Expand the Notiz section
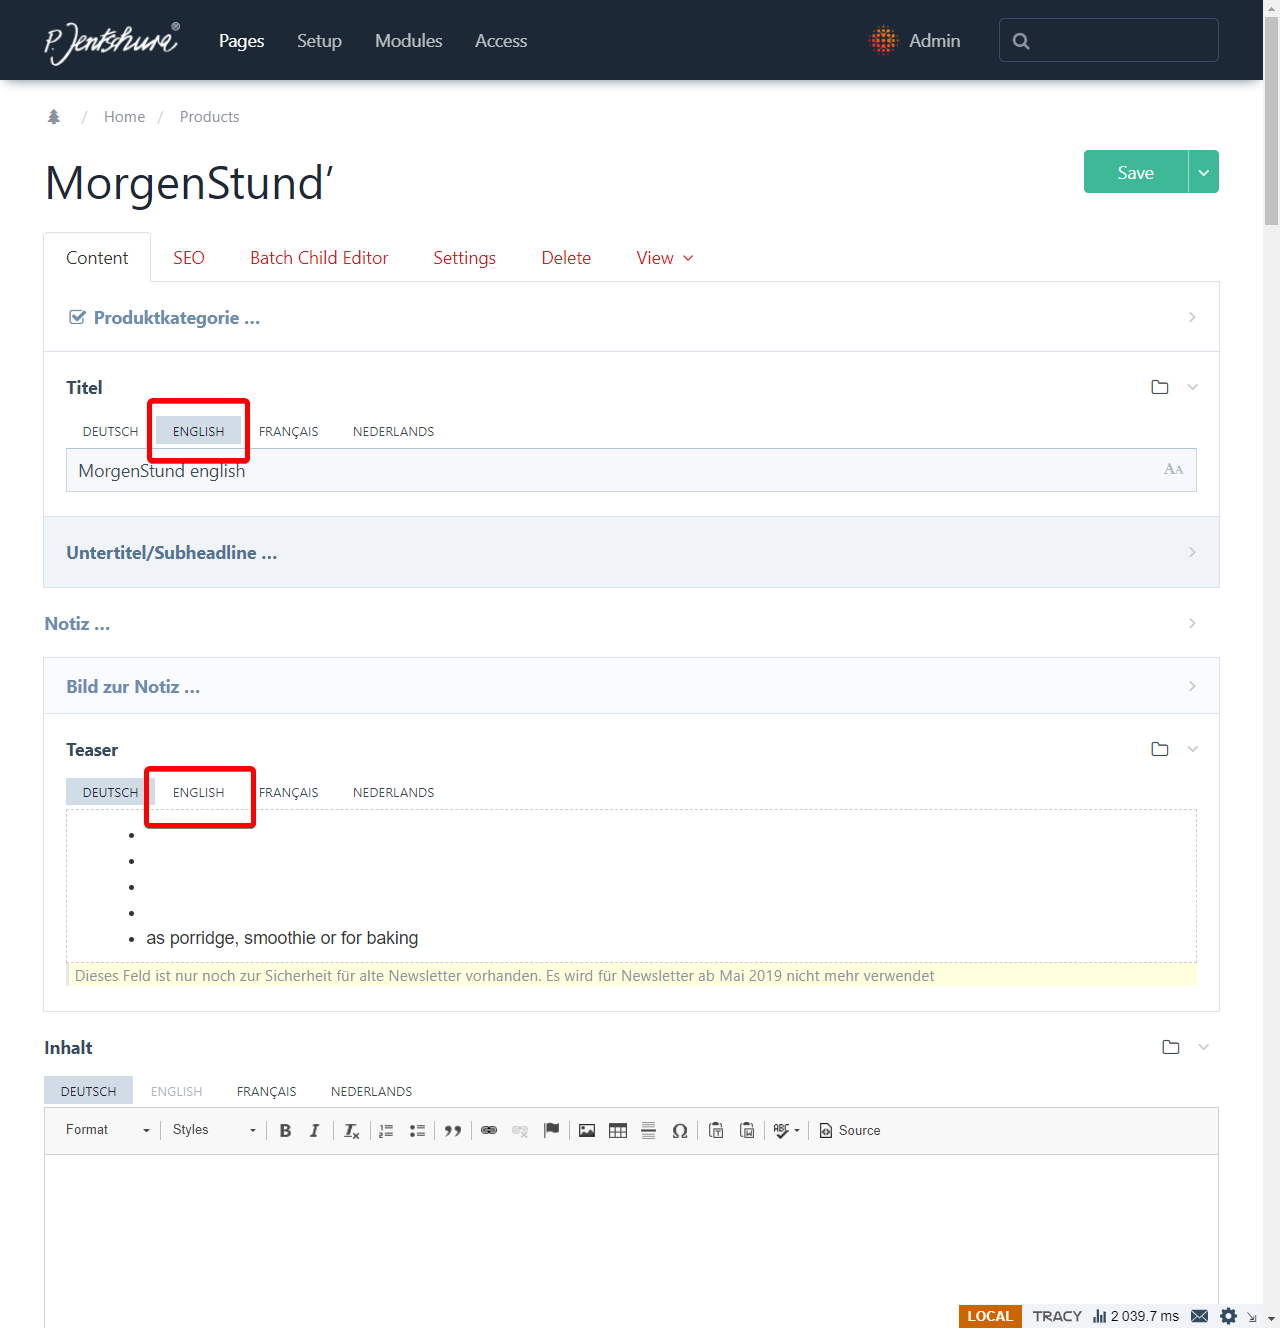Image resolution: width=1280 pixels, height=1328 pixels. point(631,623)
